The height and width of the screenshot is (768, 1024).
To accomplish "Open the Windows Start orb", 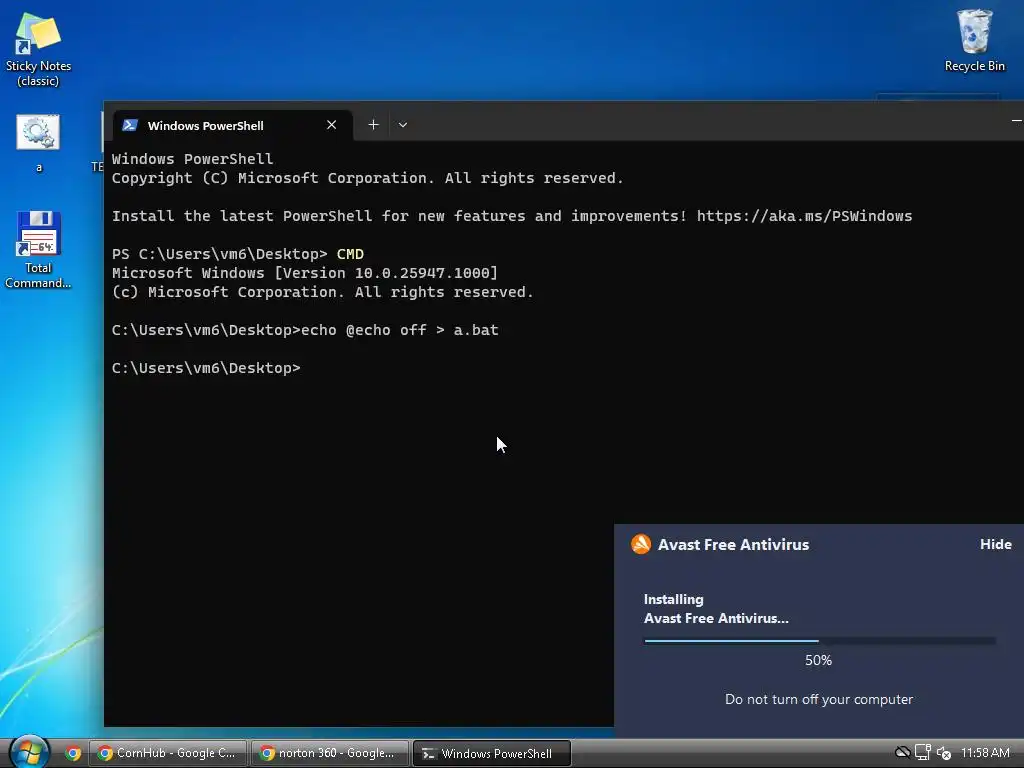I will (29, 752).
